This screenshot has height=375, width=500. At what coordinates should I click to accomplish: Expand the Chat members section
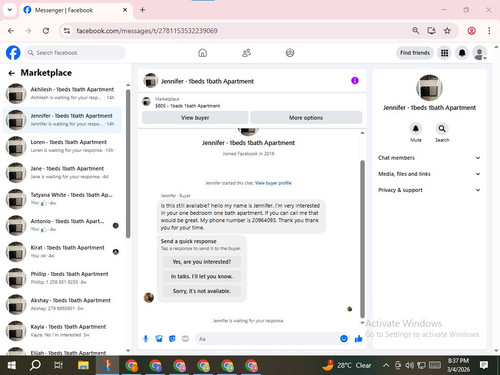[429, 158]
